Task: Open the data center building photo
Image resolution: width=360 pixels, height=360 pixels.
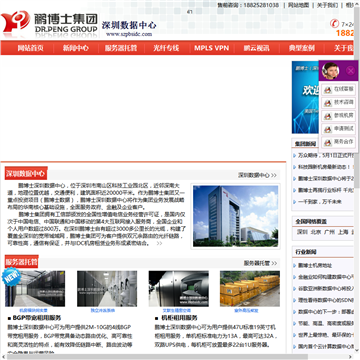Action: [x=235, y=216]
